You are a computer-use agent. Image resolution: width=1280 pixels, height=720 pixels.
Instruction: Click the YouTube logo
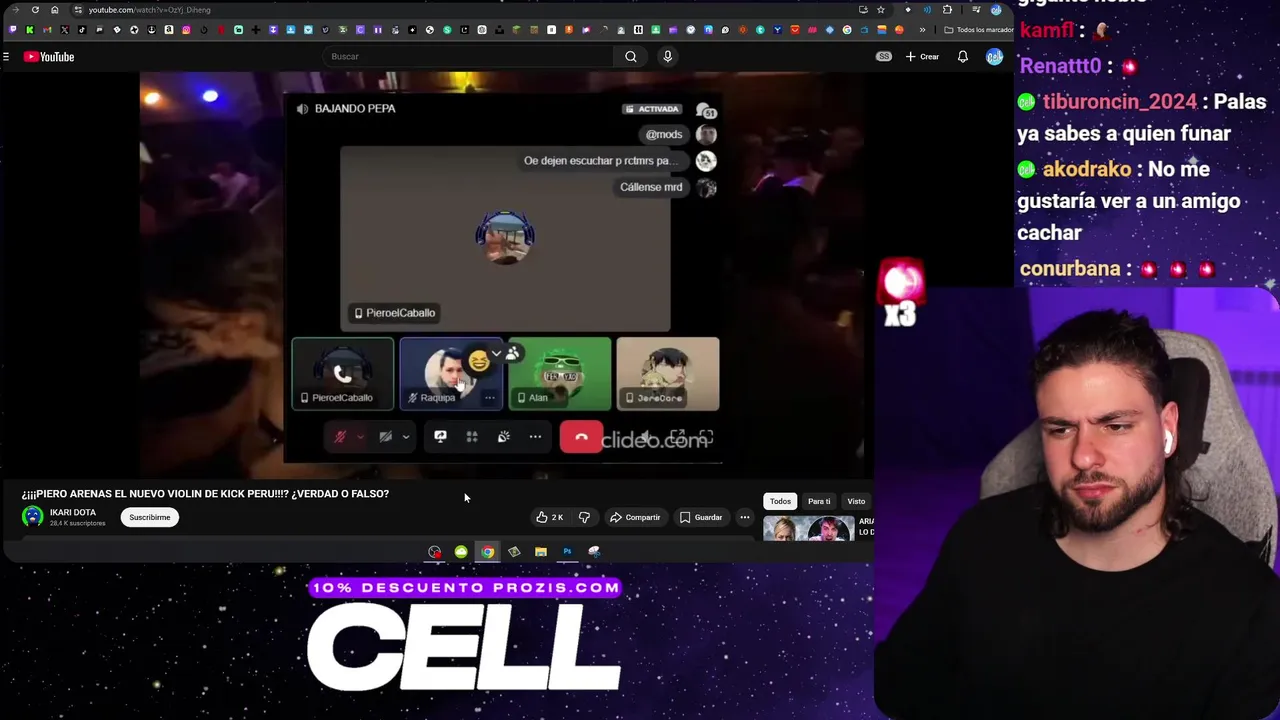49,57
